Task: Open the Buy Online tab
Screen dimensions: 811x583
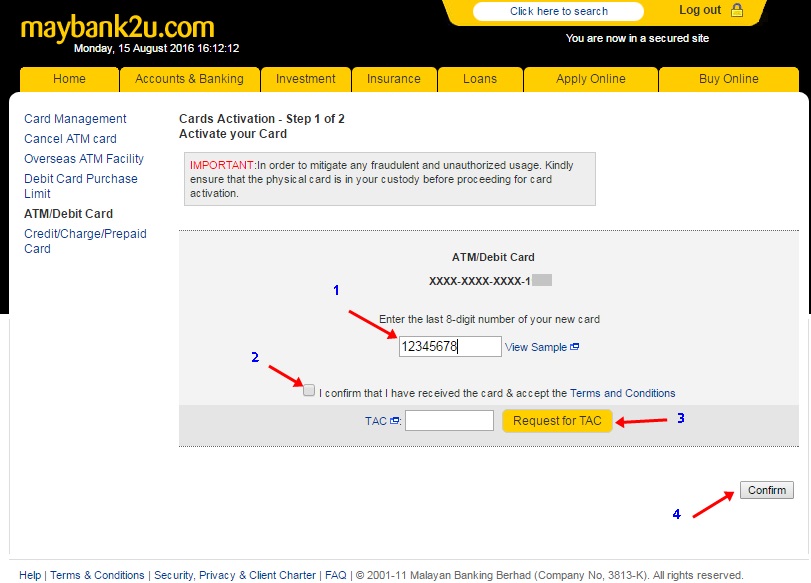Action: (729, 79)
